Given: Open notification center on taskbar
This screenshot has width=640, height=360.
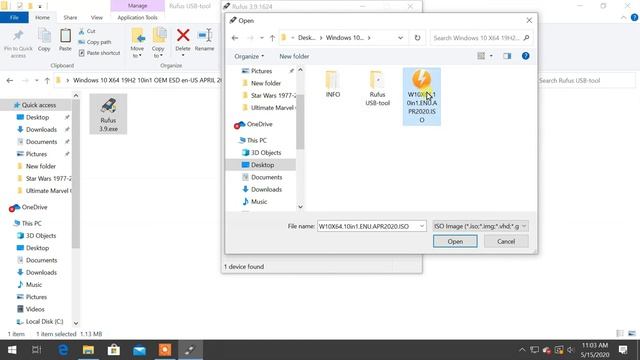Looking at the screenshot, I should (623, 350).
